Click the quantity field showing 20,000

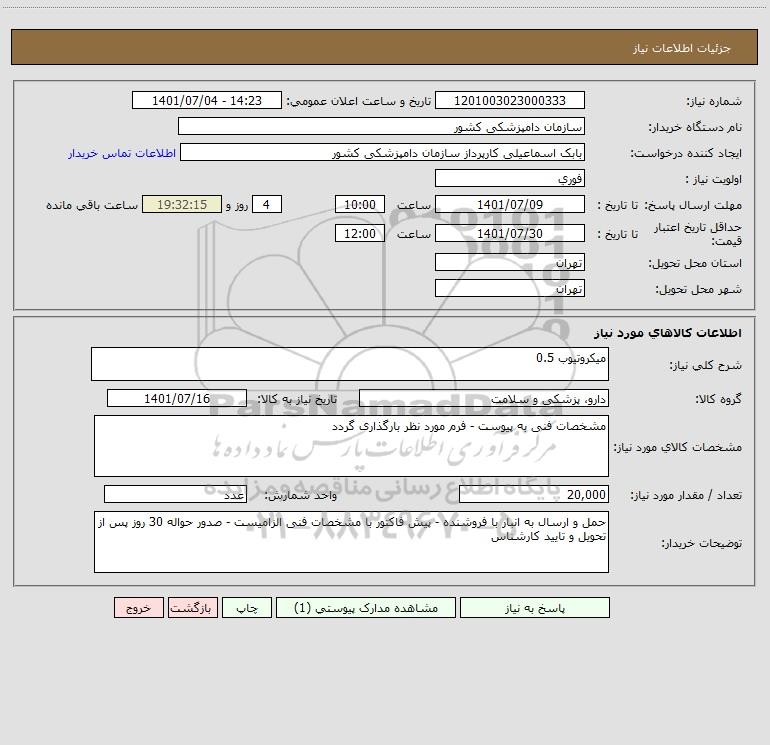pos(534,494)
